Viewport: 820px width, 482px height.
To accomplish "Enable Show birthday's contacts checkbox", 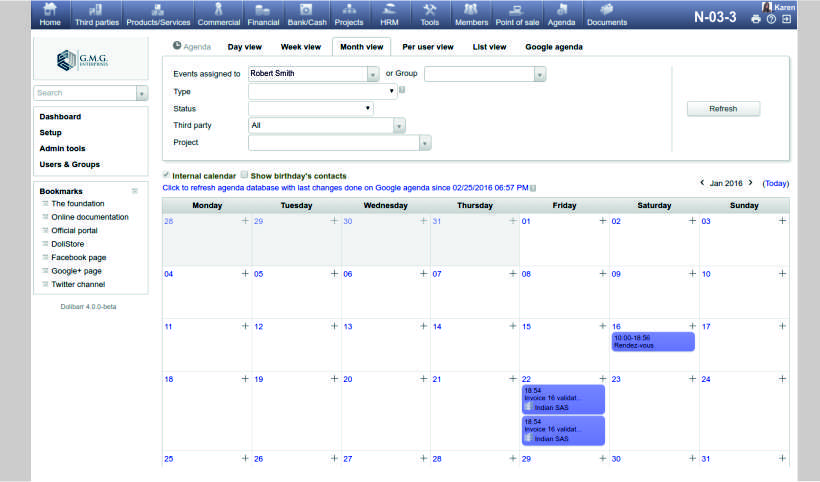I will point(244,175).
